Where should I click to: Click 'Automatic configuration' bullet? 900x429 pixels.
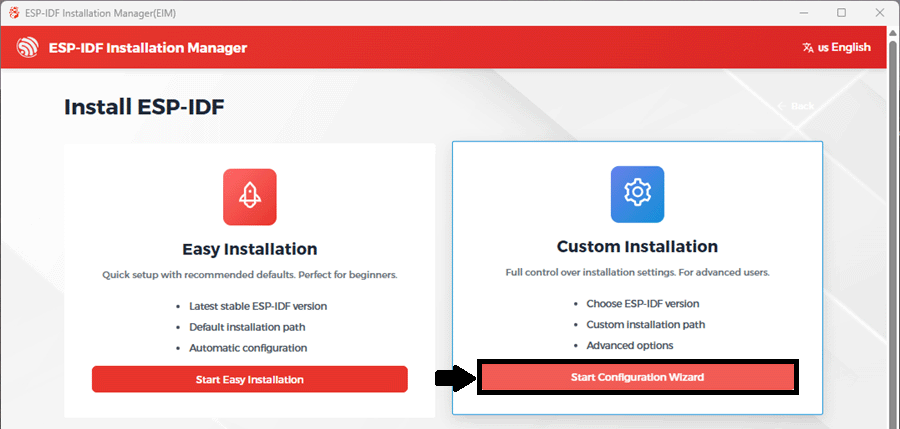click(x=248, y=348)
